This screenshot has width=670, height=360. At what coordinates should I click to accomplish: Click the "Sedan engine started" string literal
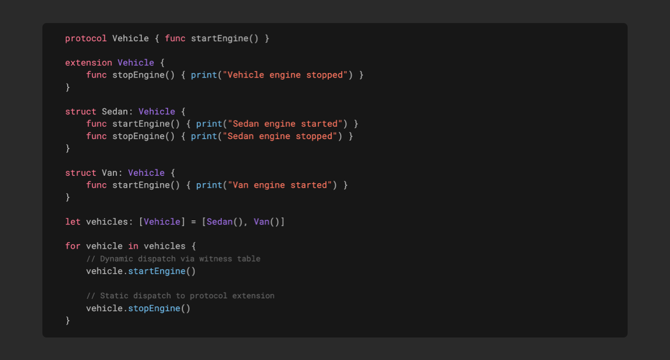point(285,124)
